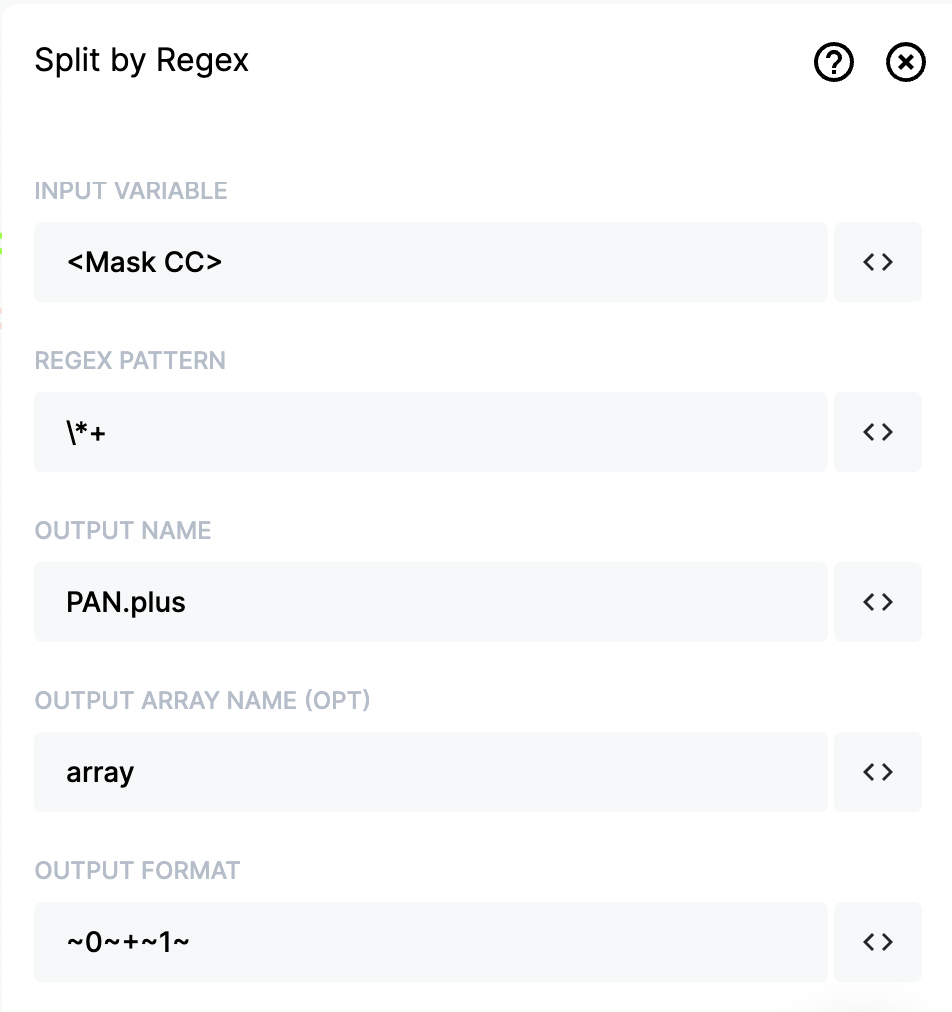This screenshot has height=1012, width=952.
Task: Click the INPUT VARIABLE label
Action: (x=131, y=191)
